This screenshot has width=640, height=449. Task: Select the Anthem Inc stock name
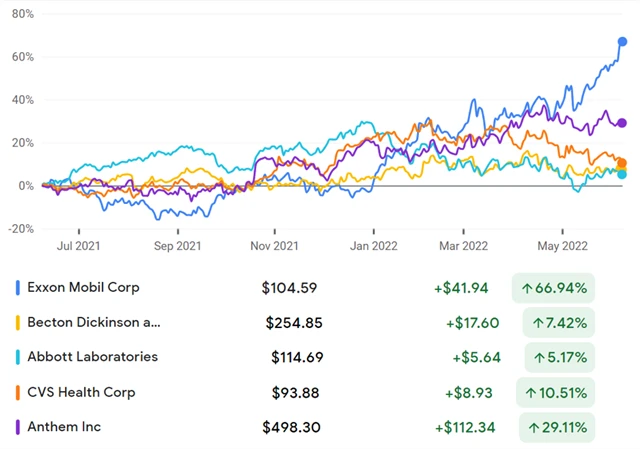(65, 427)
